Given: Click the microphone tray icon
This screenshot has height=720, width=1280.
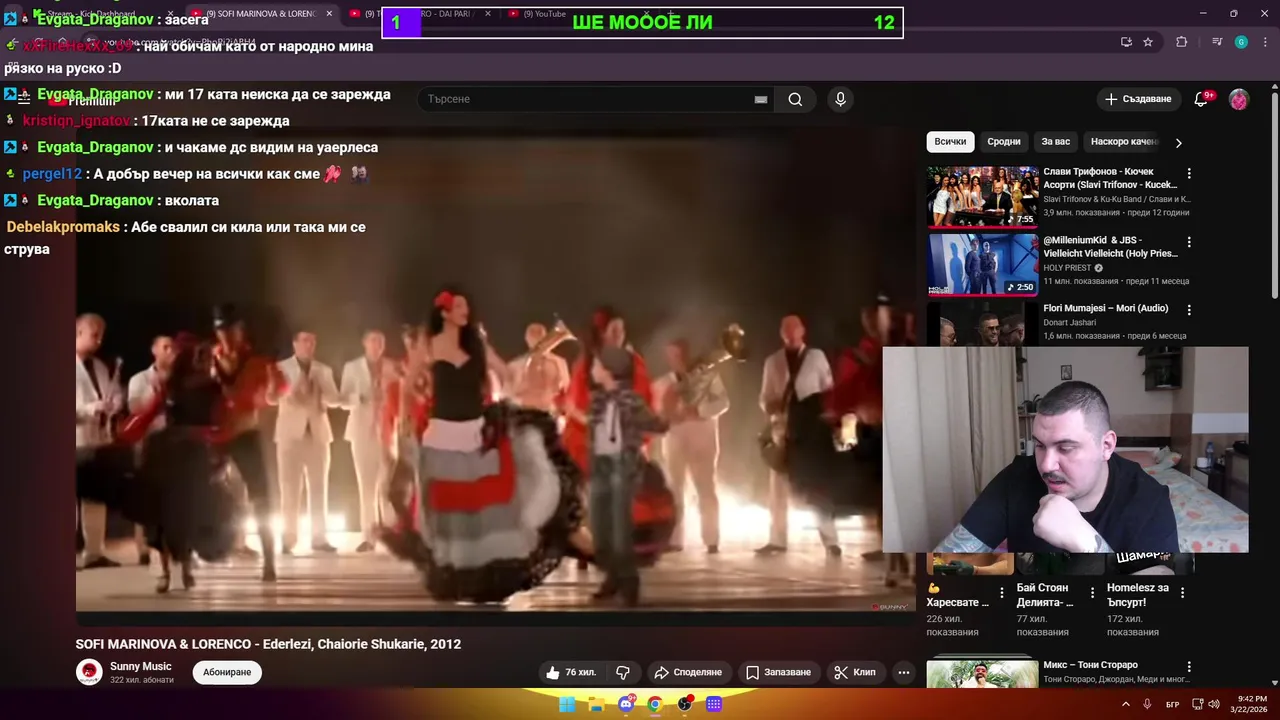Looking at the screenshot, I should coord(1149,704).
